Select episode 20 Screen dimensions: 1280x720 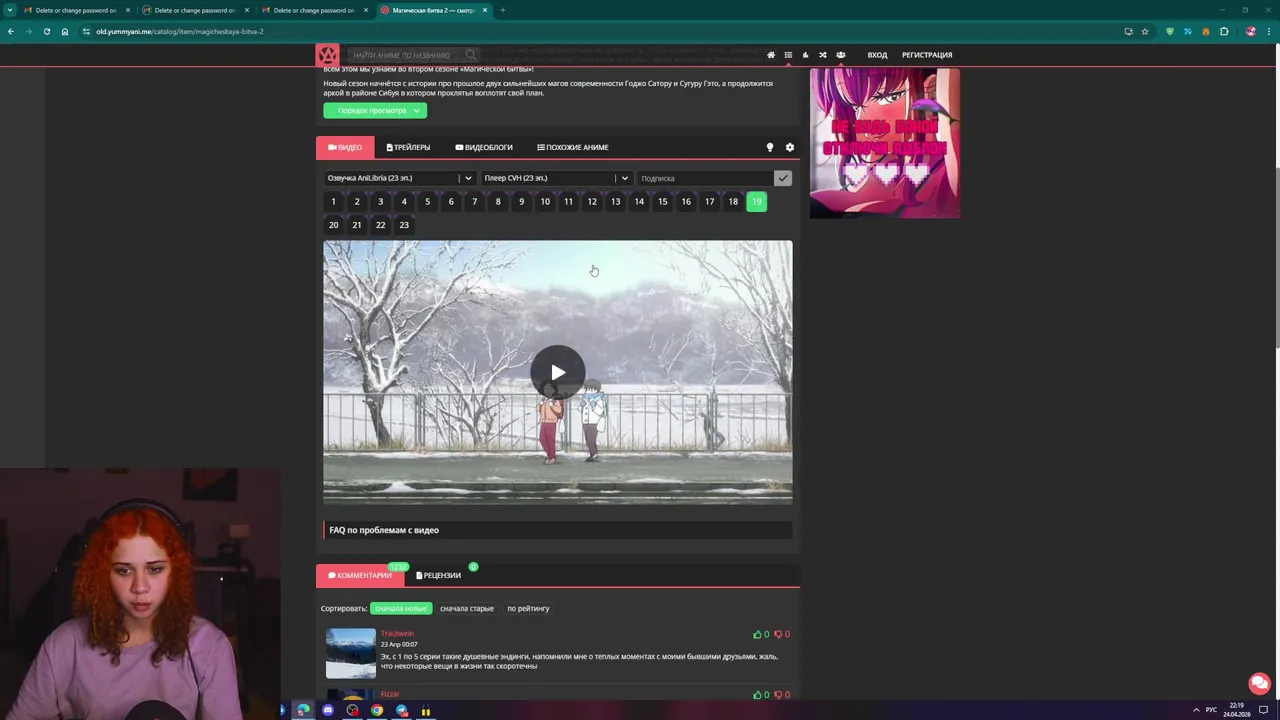[333, 225]
